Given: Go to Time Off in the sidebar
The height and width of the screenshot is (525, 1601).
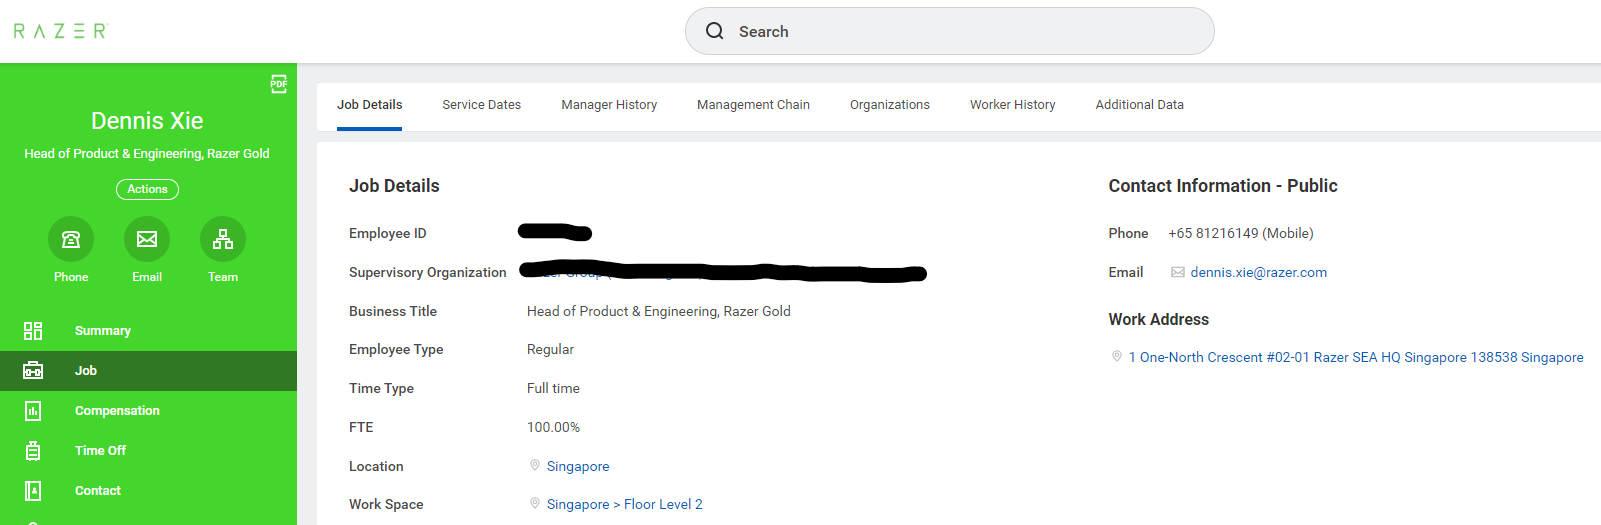Looking at the screenshot, I should point(100,451).
